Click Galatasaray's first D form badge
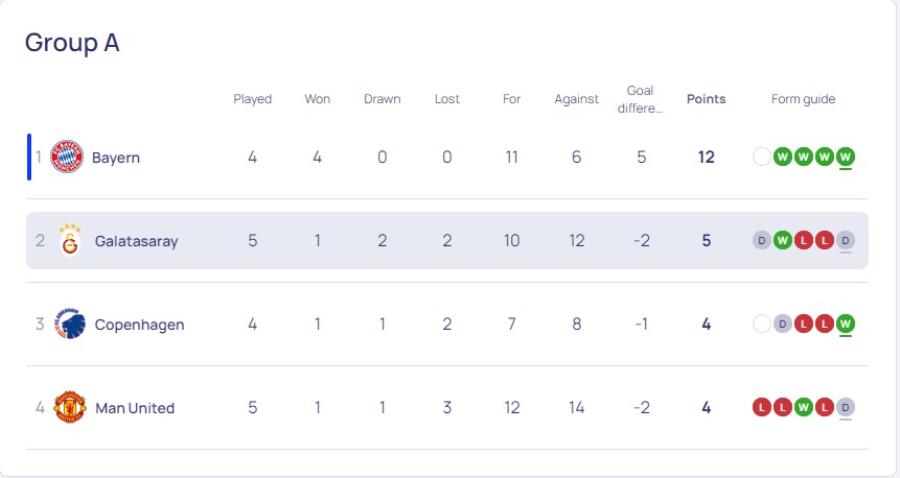The image size is (900, 478). [x=762, y=240]
